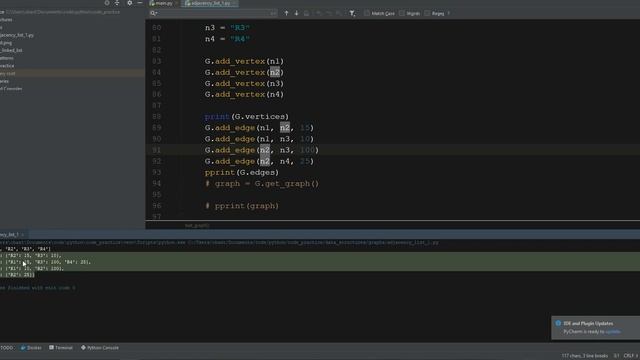Click the search filter funnel icon
The width and height of the screenshot is (640, 360).
pos(352,13)
